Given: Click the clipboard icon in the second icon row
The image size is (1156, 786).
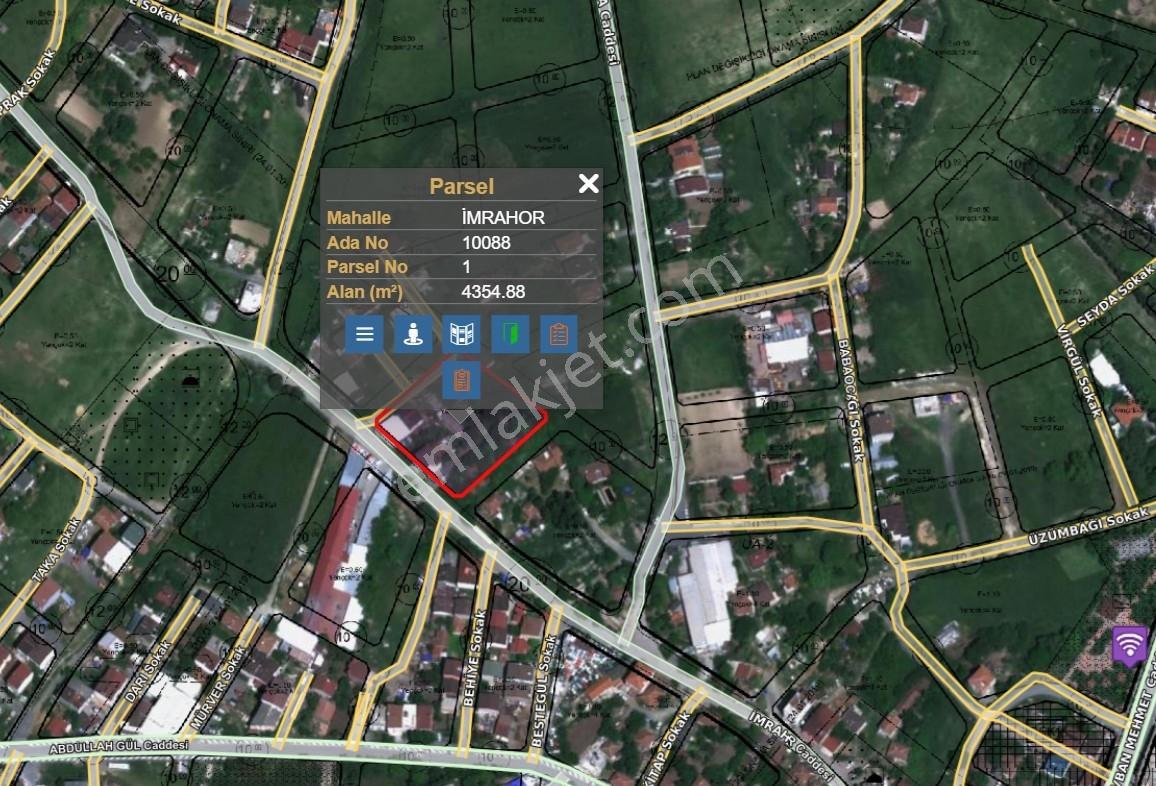Looking at the screenshot, I should 462,380.
